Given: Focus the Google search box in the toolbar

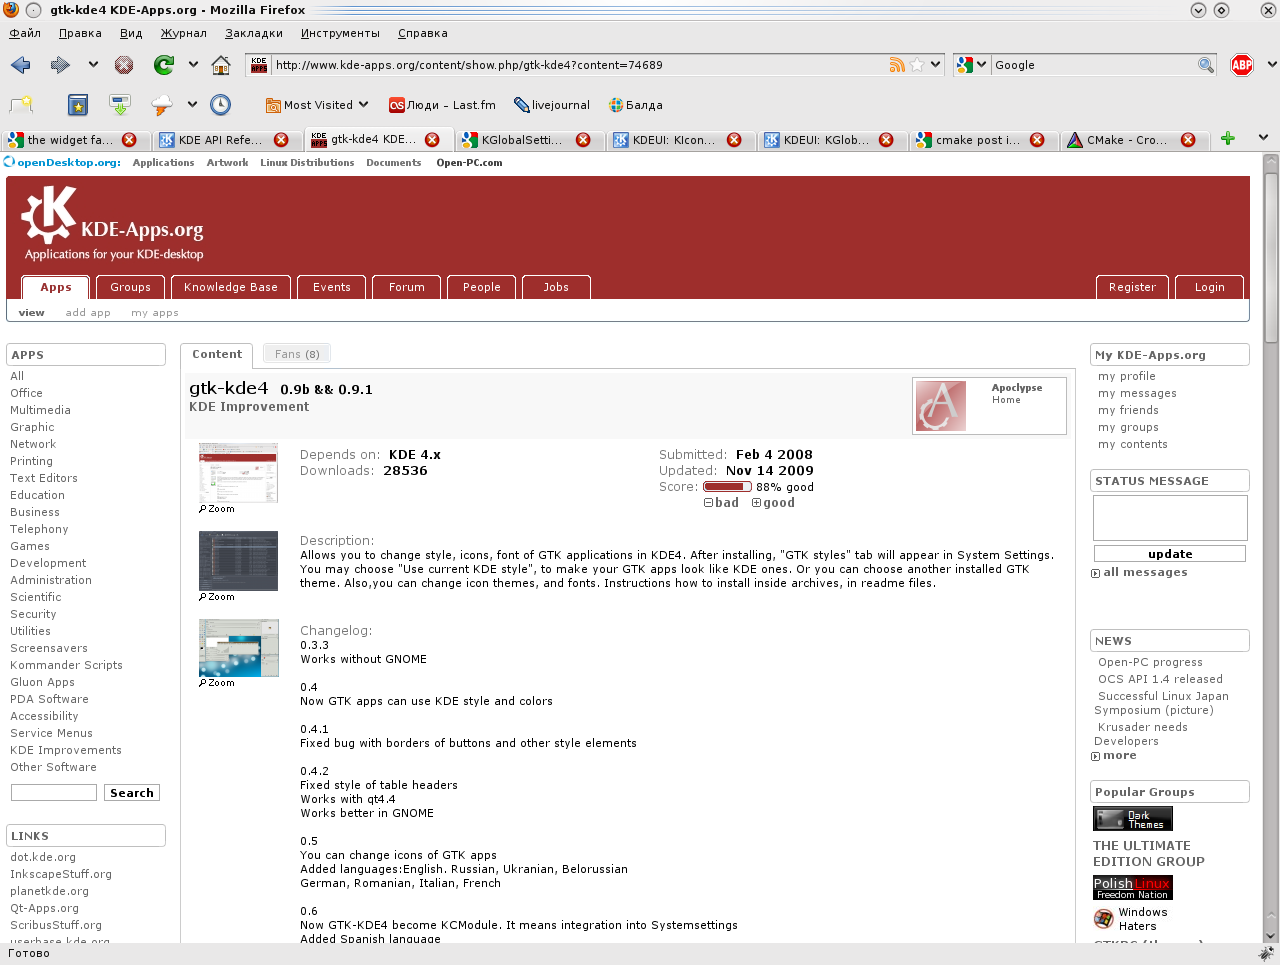Looking at the screenshot, I should point(1094,65).
